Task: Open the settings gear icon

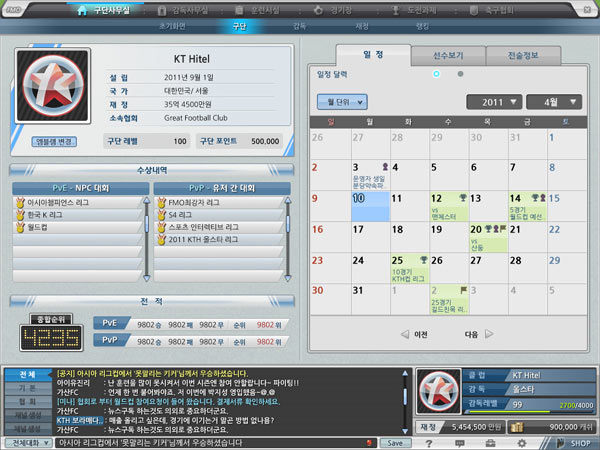Action: pos(522,443)
